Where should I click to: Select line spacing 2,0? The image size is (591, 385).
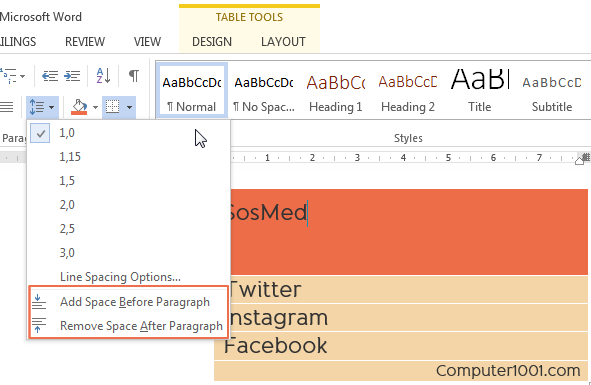tap(129, 205)
